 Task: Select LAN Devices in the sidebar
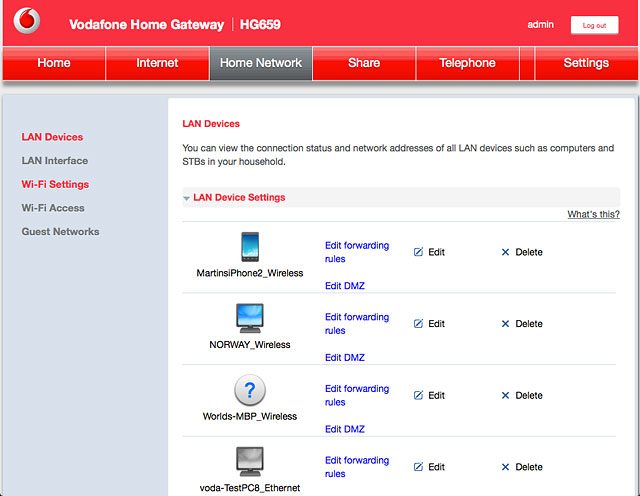(52, 137)
